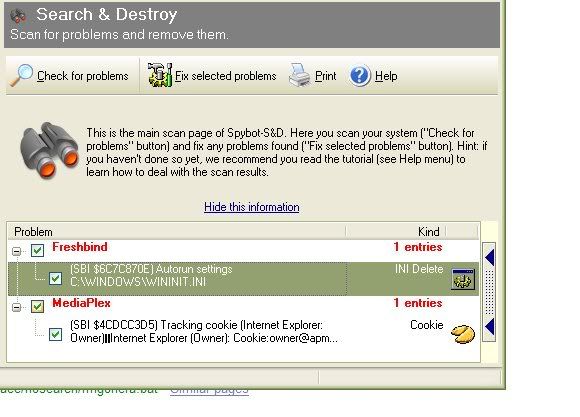
Task: Collapse the Freshbind tree node
Action: [x=16, y=252]
